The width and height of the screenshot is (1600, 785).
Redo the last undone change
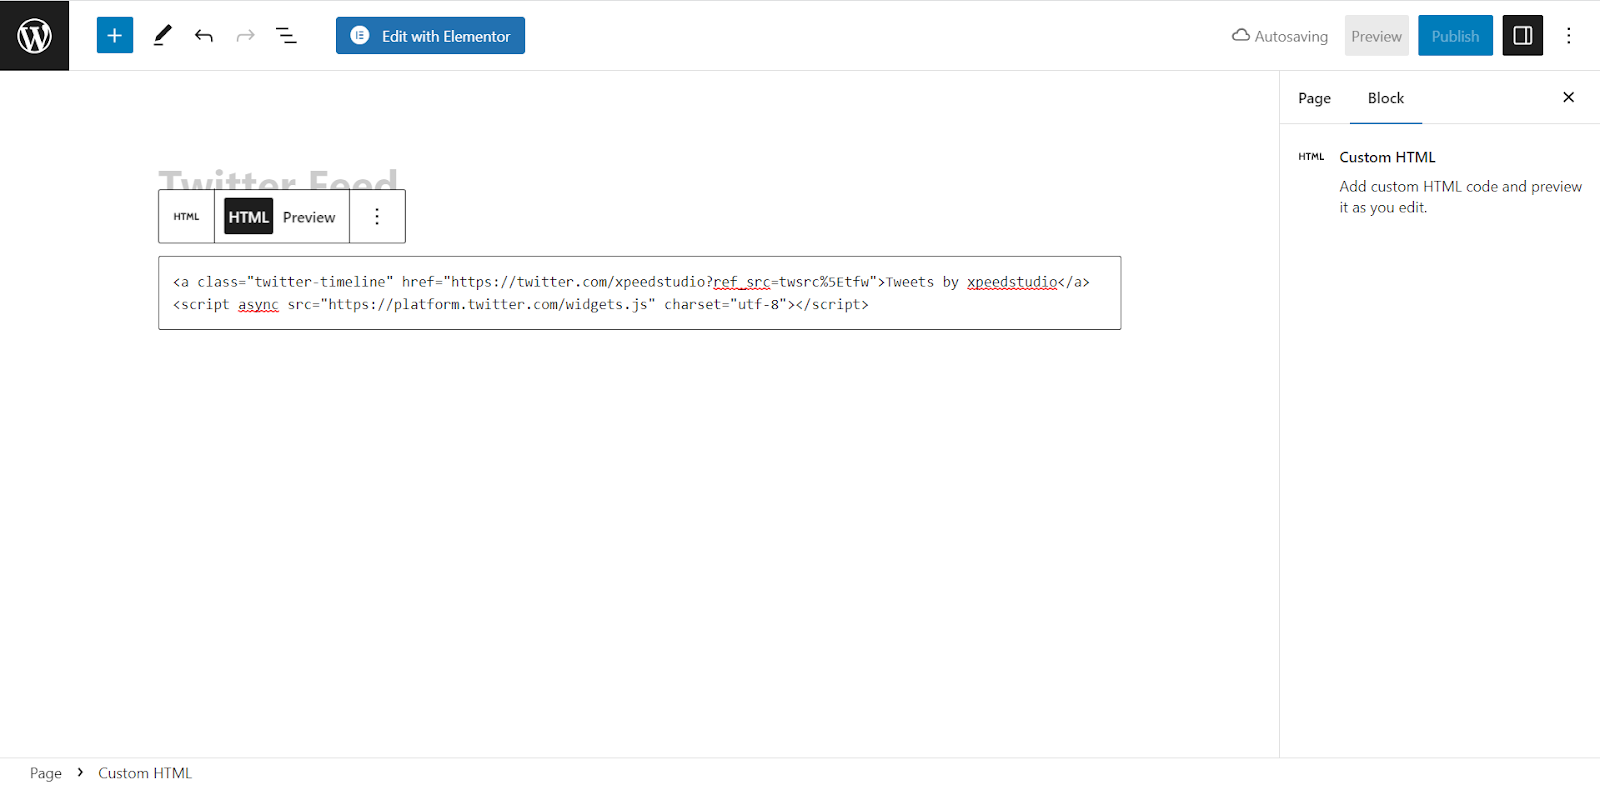(x=245, y=36)
